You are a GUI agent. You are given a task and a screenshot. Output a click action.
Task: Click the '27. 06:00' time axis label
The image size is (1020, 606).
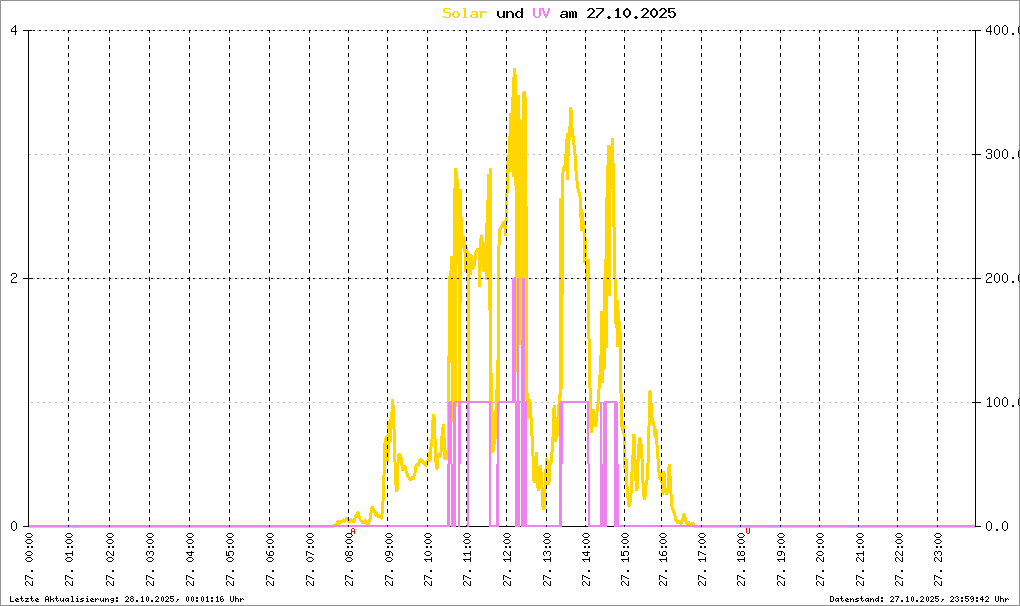270,559
